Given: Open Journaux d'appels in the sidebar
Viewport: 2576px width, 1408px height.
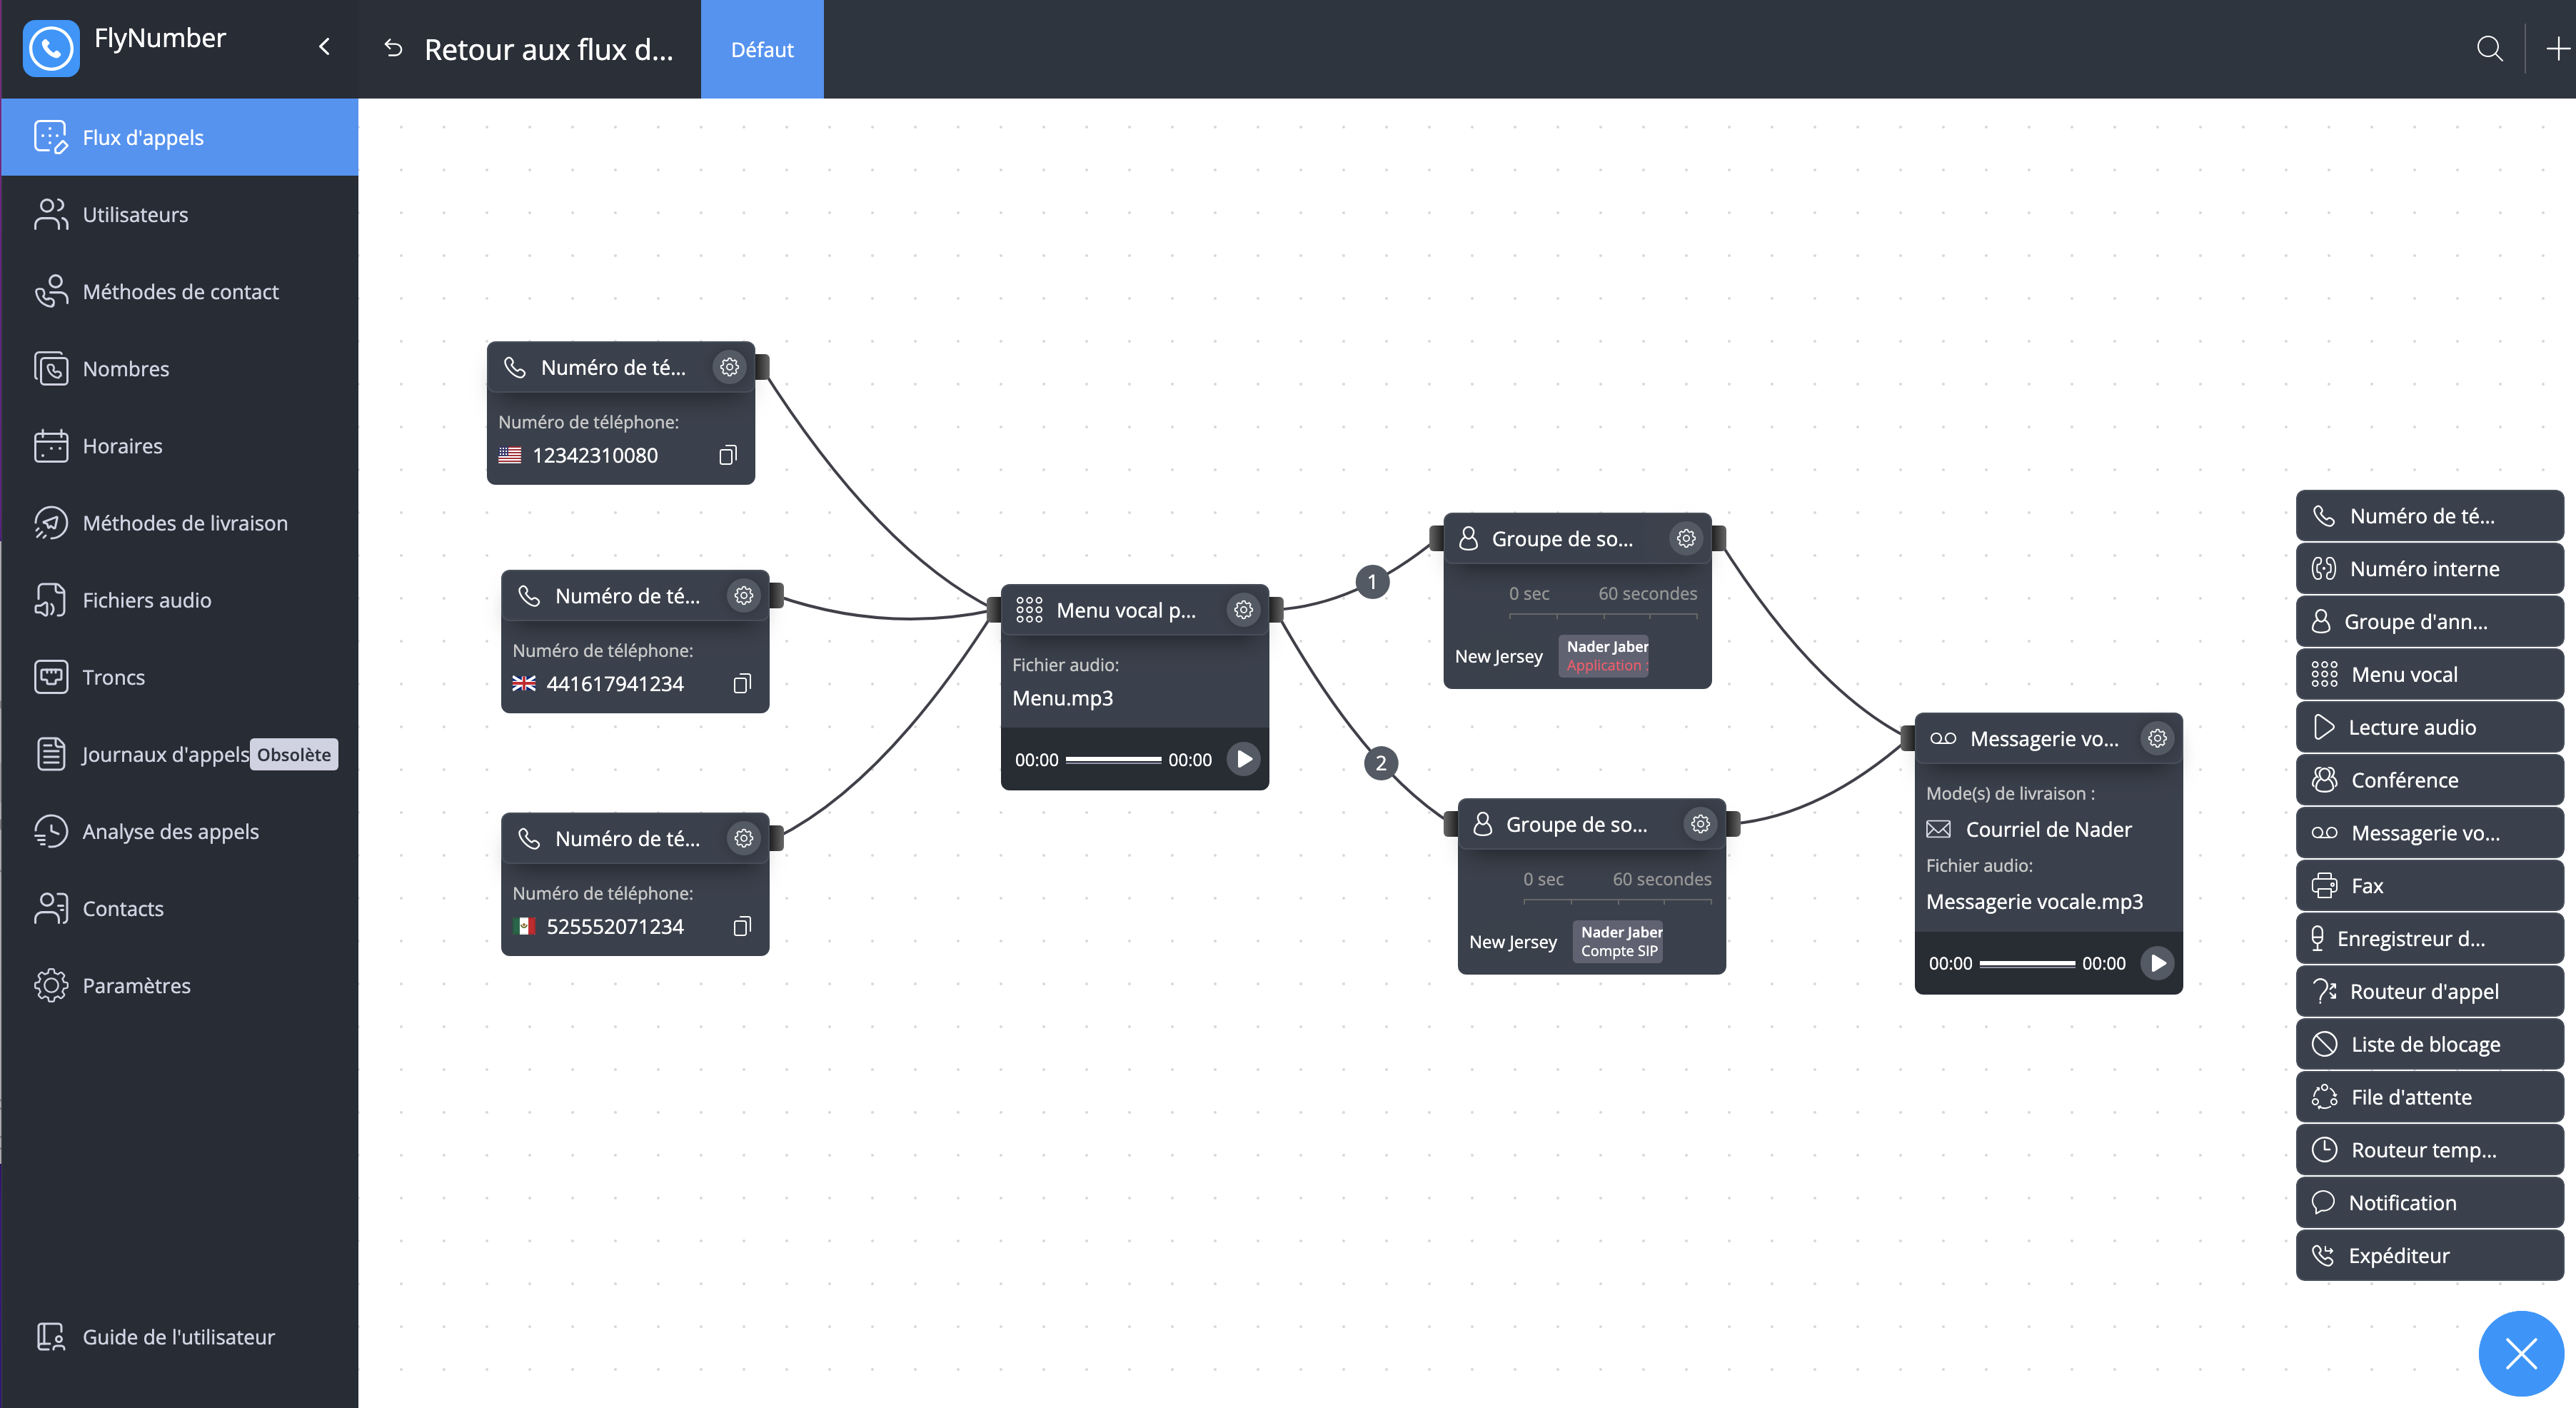Looking at the screenshot, I should [x=180, y=753].
